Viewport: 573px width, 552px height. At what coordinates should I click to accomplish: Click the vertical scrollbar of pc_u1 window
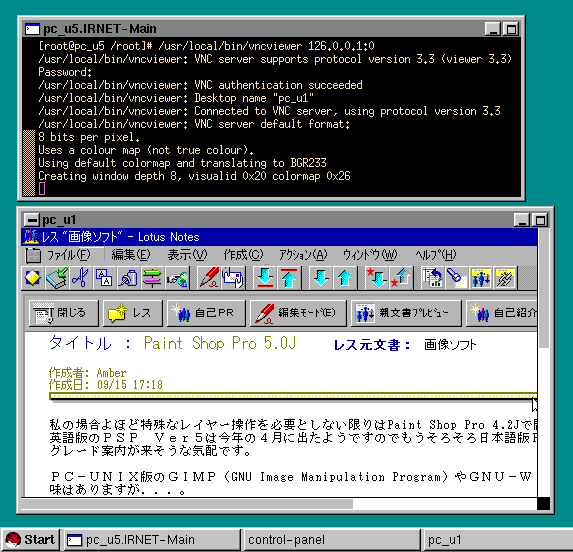coord(544,362)
